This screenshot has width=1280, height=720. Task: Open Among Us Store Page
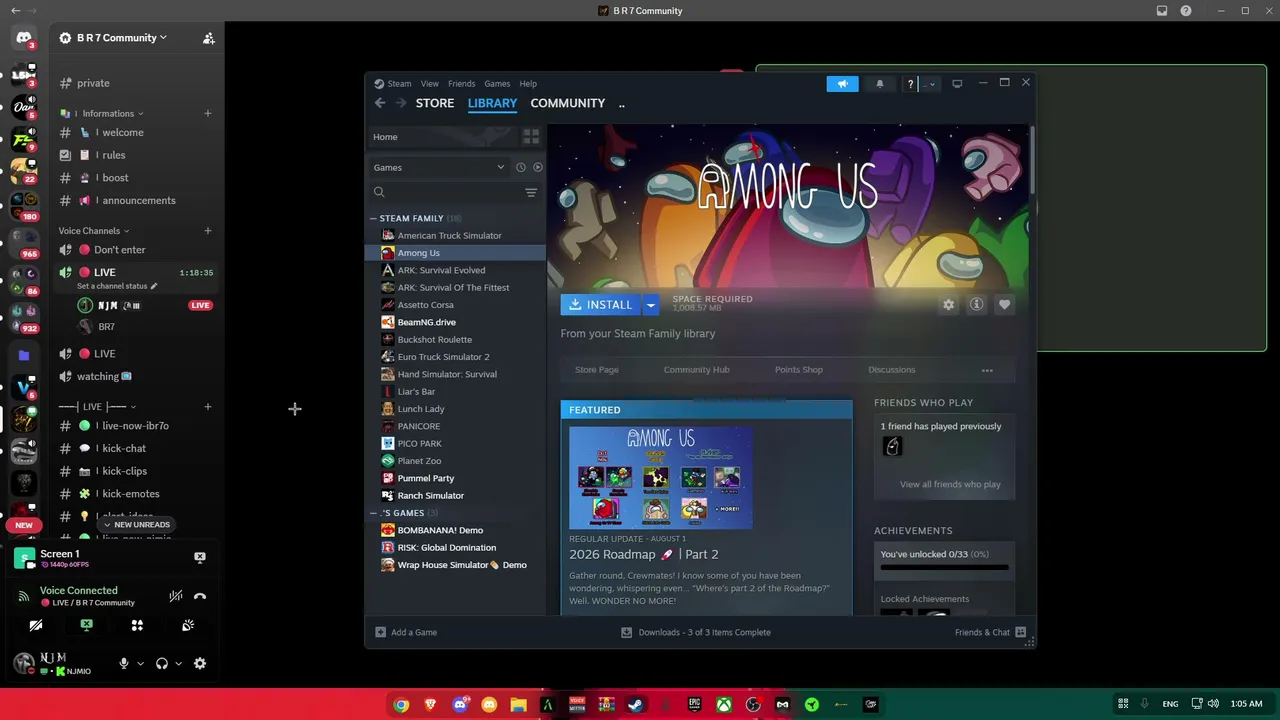[x=597, y=370]
